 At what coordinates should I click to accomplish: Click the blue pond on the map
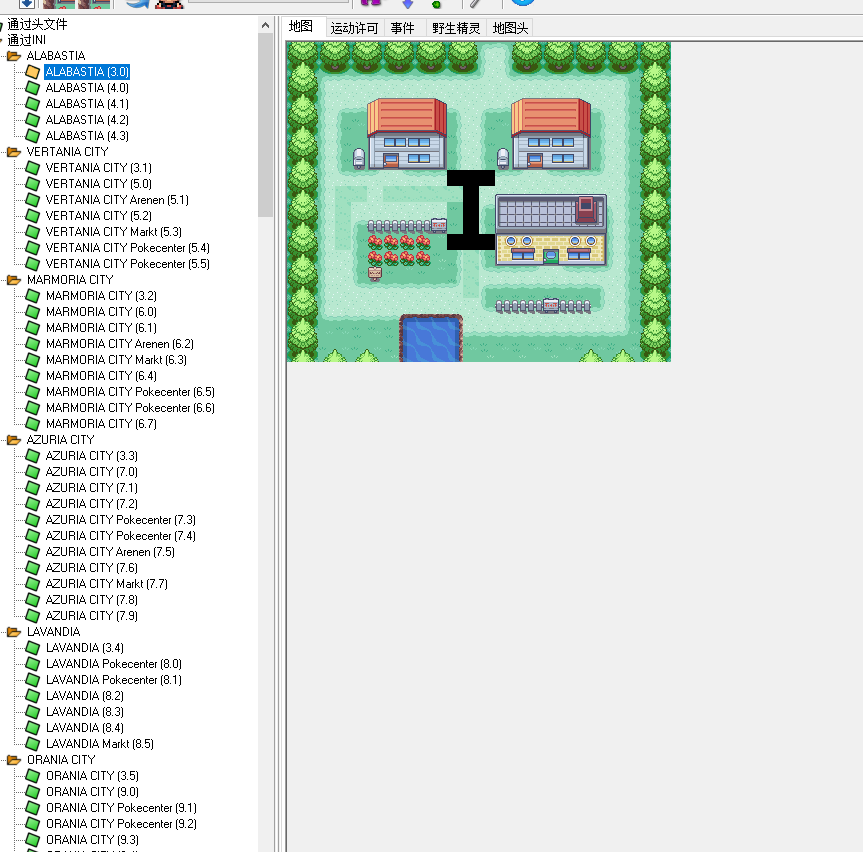coord(431,340)
